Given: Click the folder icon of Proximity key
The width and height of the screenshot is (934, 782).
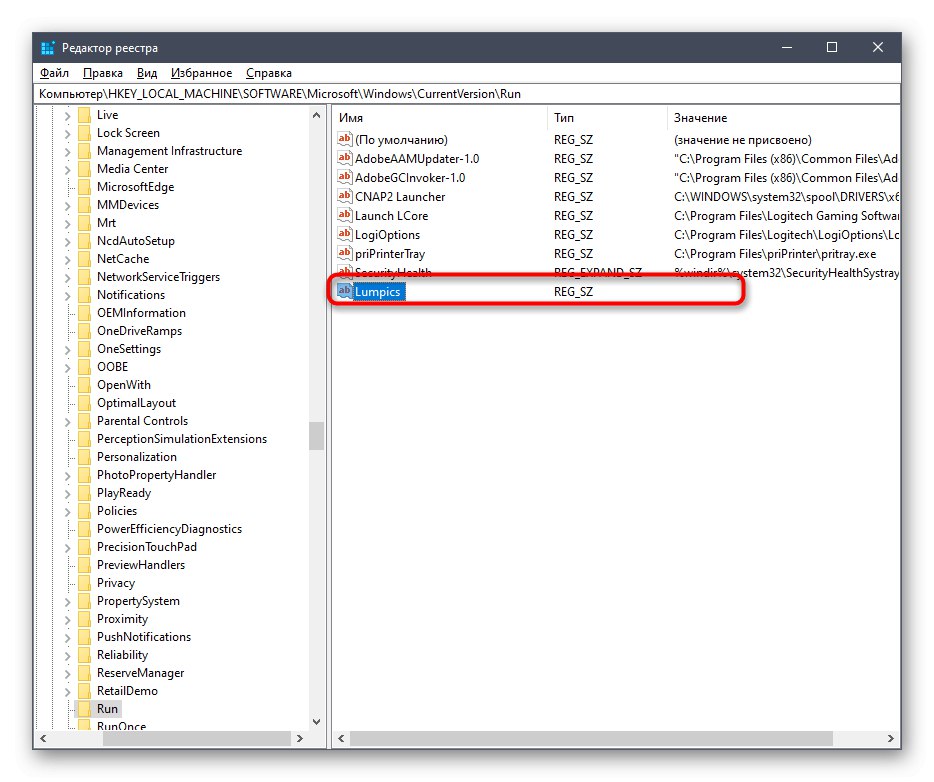Looking at the screenshot, I should coord(85,618).
